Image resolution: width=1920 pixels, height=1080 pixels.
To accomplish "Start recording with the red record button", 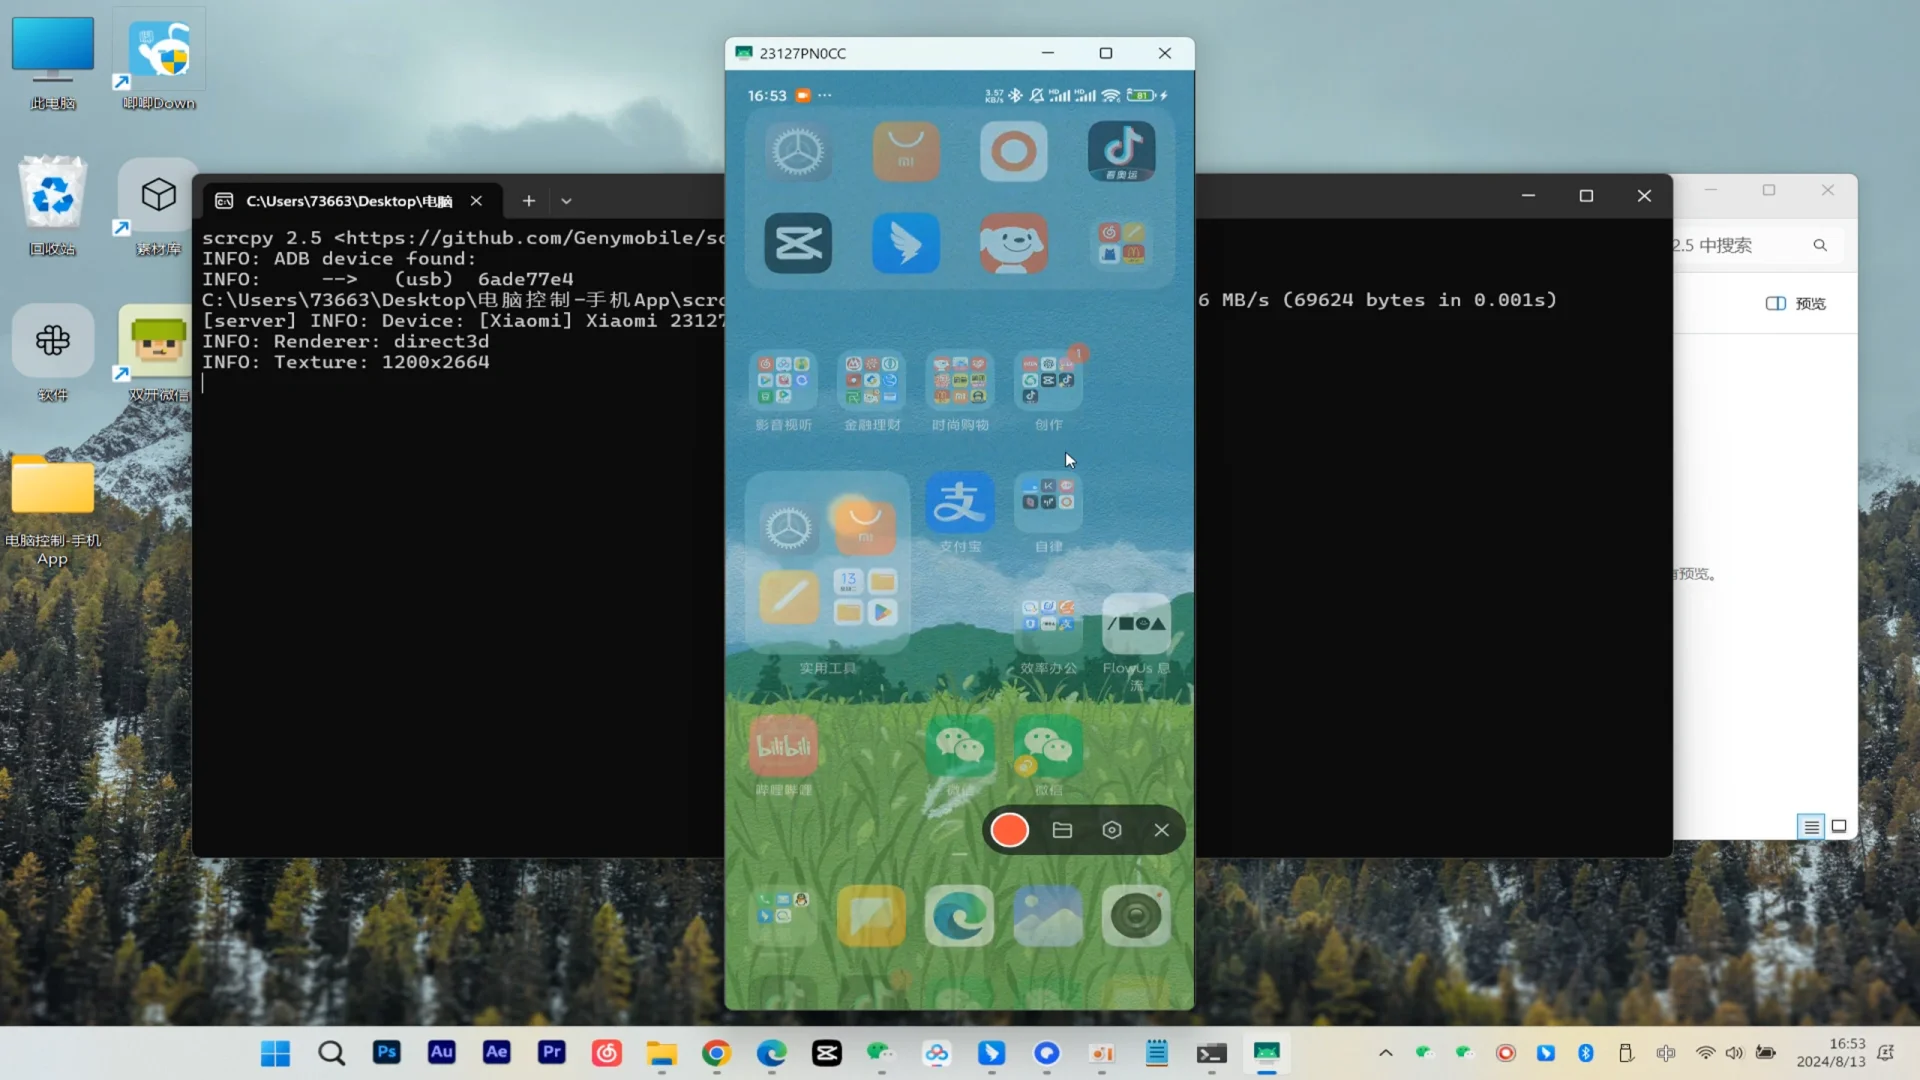I will 1009,830.
